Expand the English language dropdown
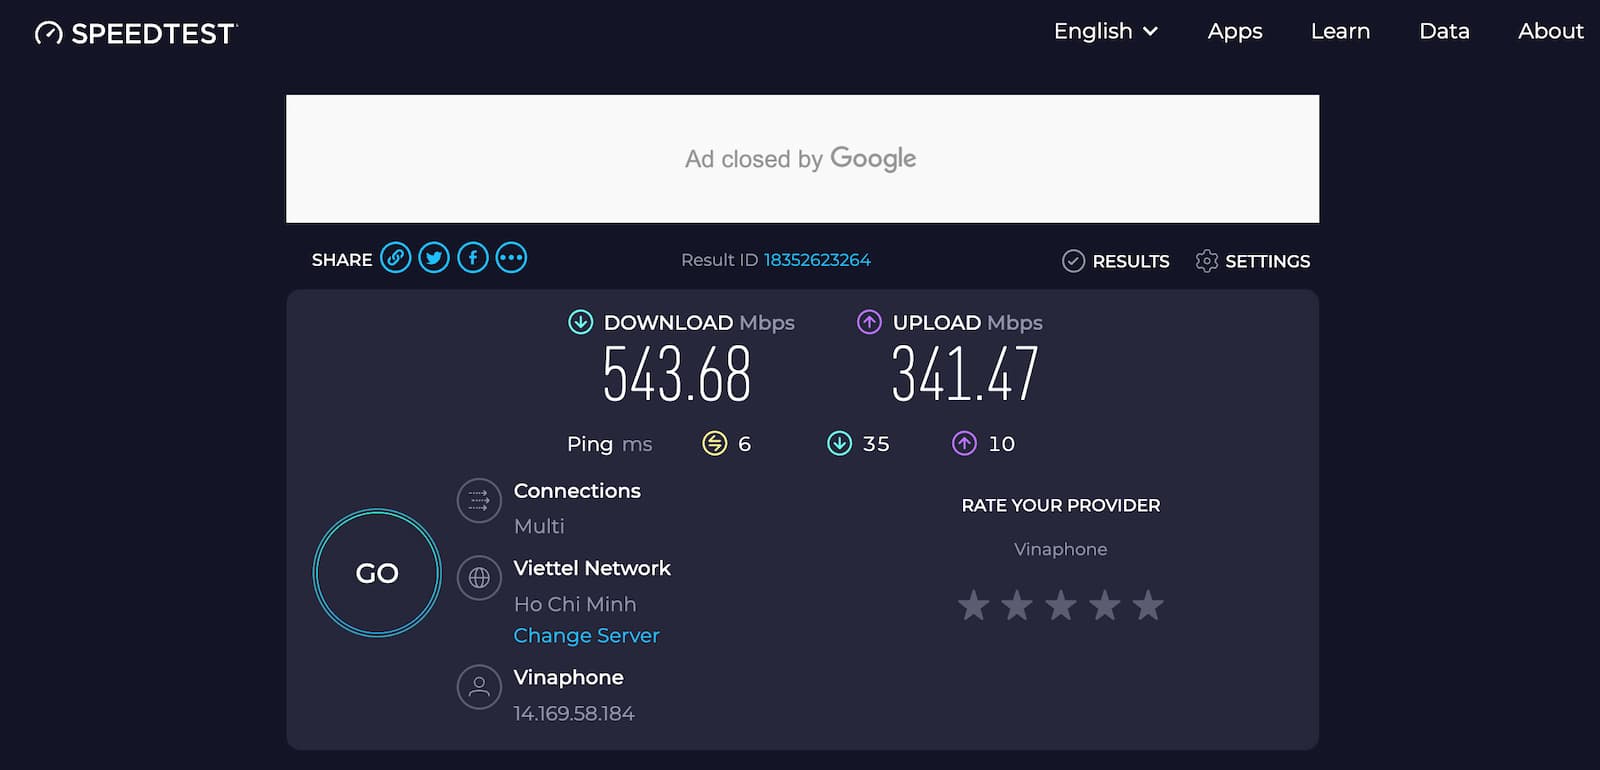This screenshot has height=770, width=1600. click(x=1105, y=31)
